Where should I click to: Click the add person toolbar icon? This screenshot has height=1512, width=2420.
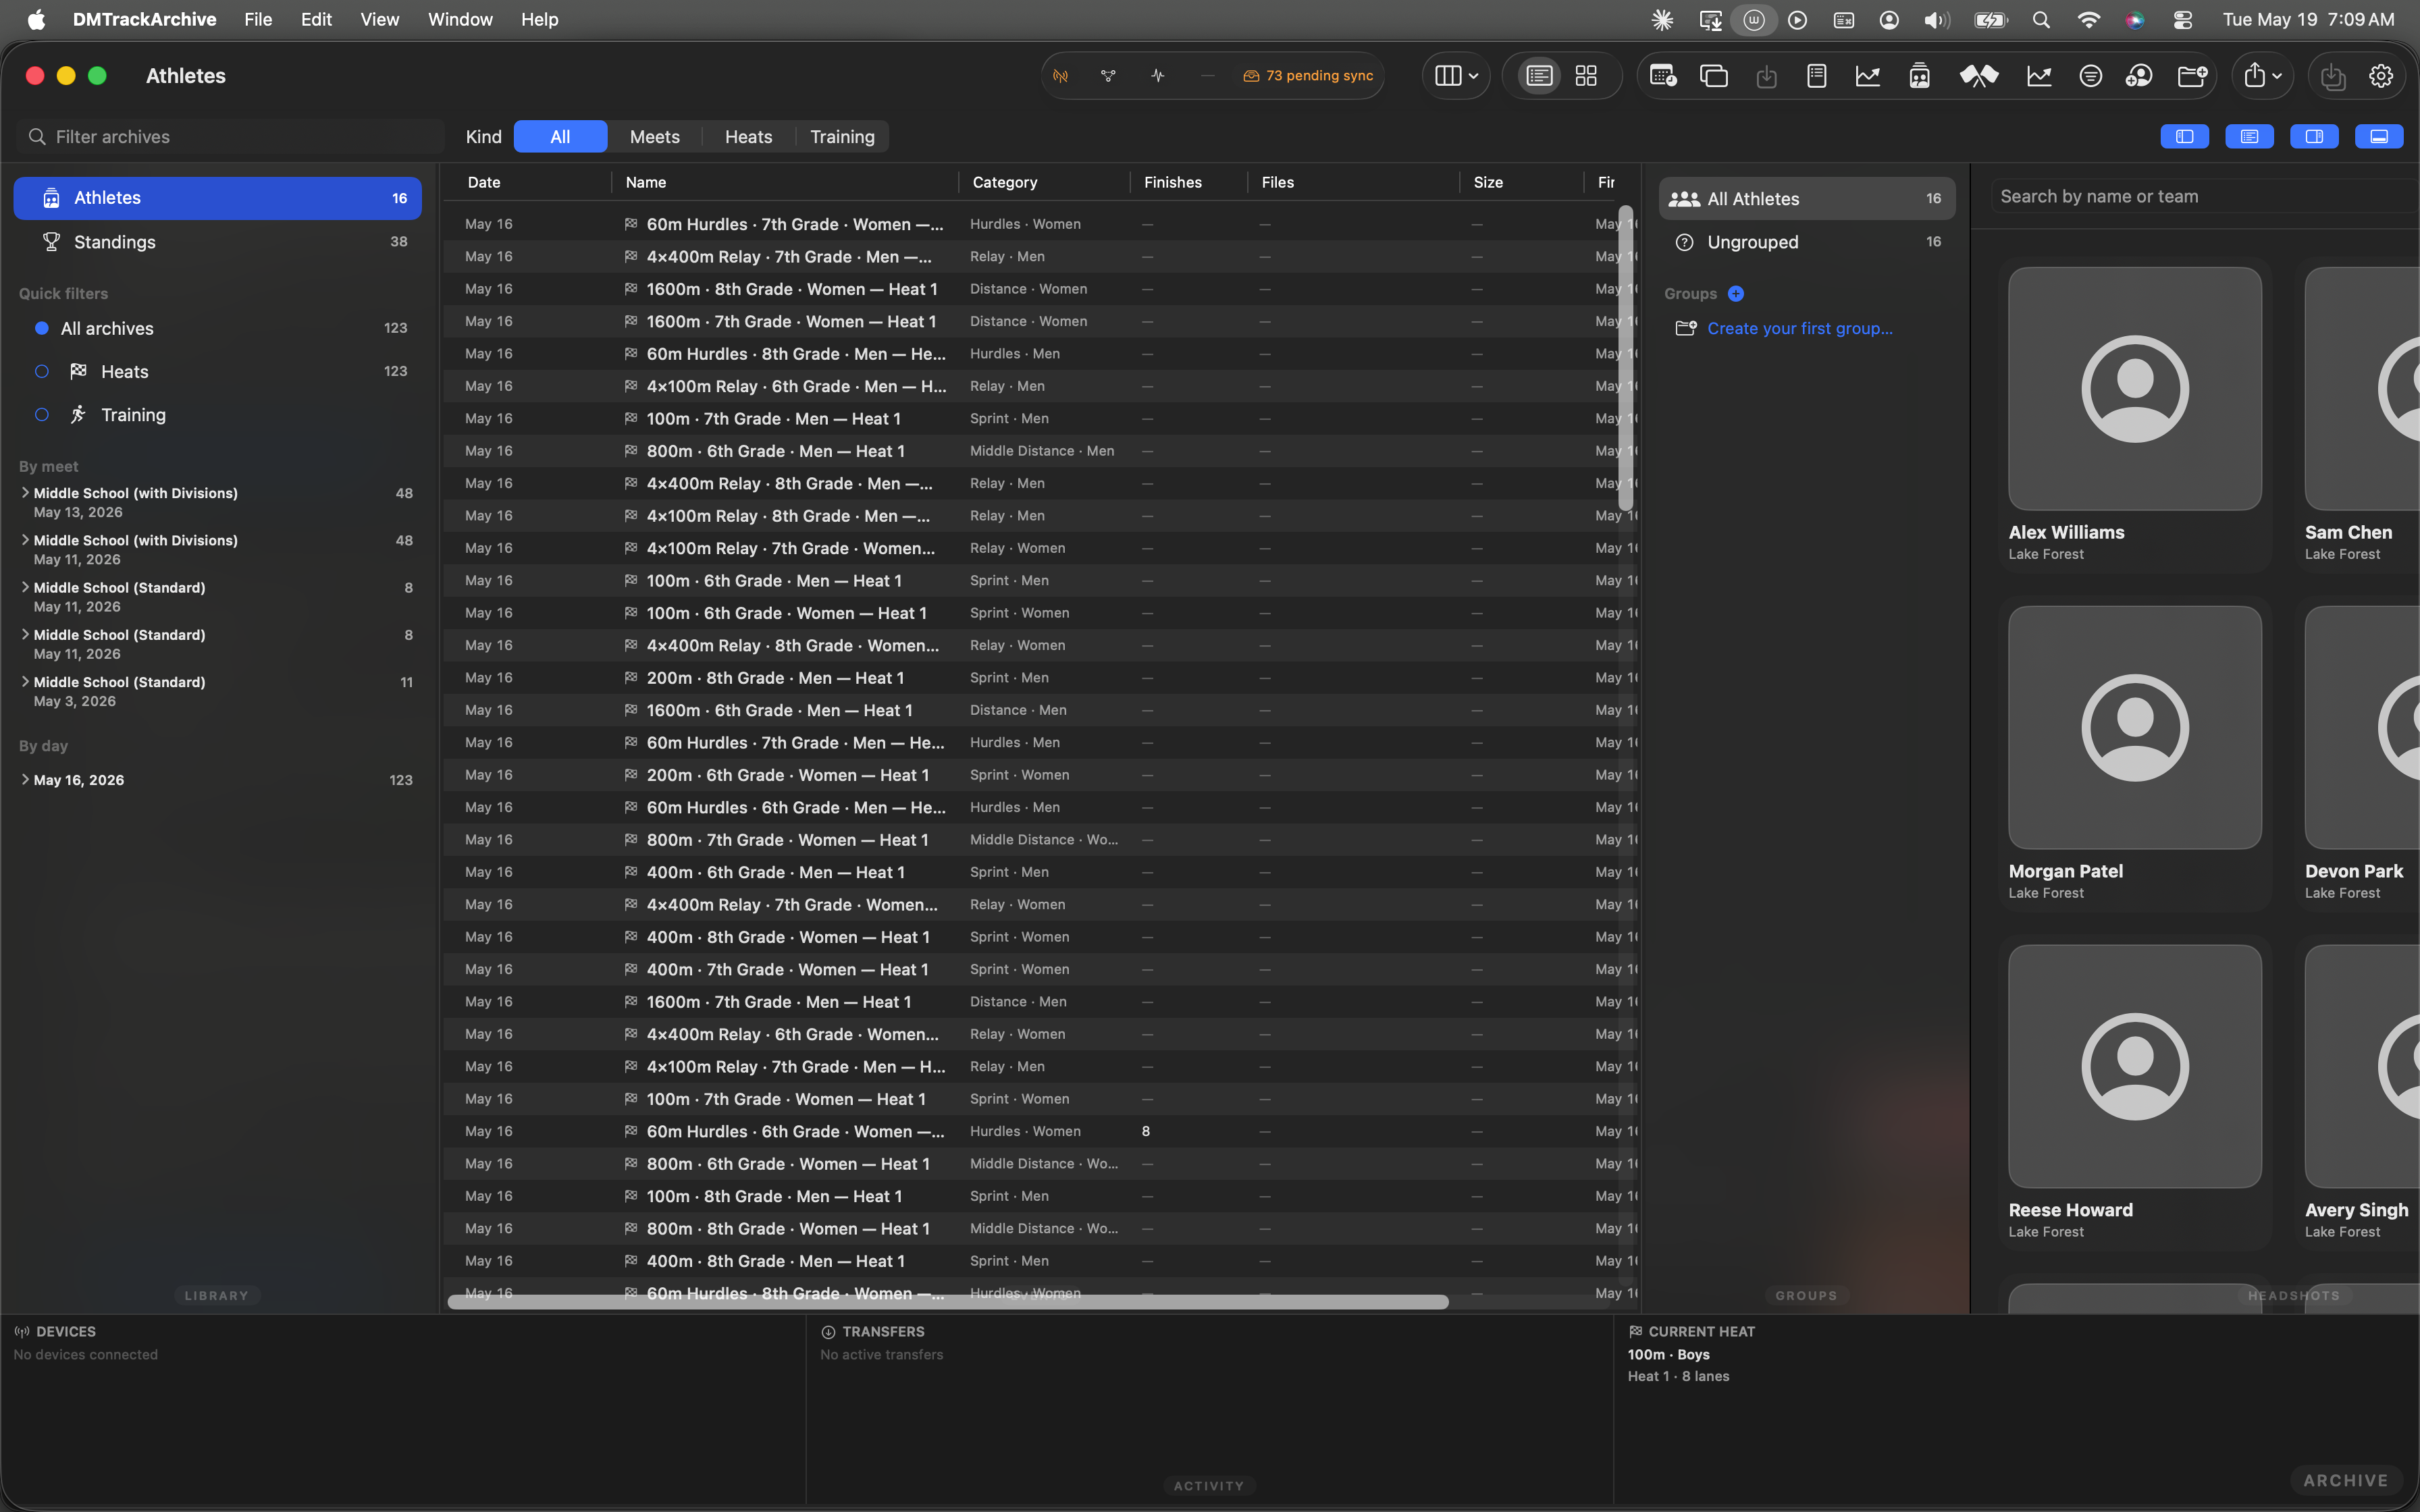coord(2139,76)
